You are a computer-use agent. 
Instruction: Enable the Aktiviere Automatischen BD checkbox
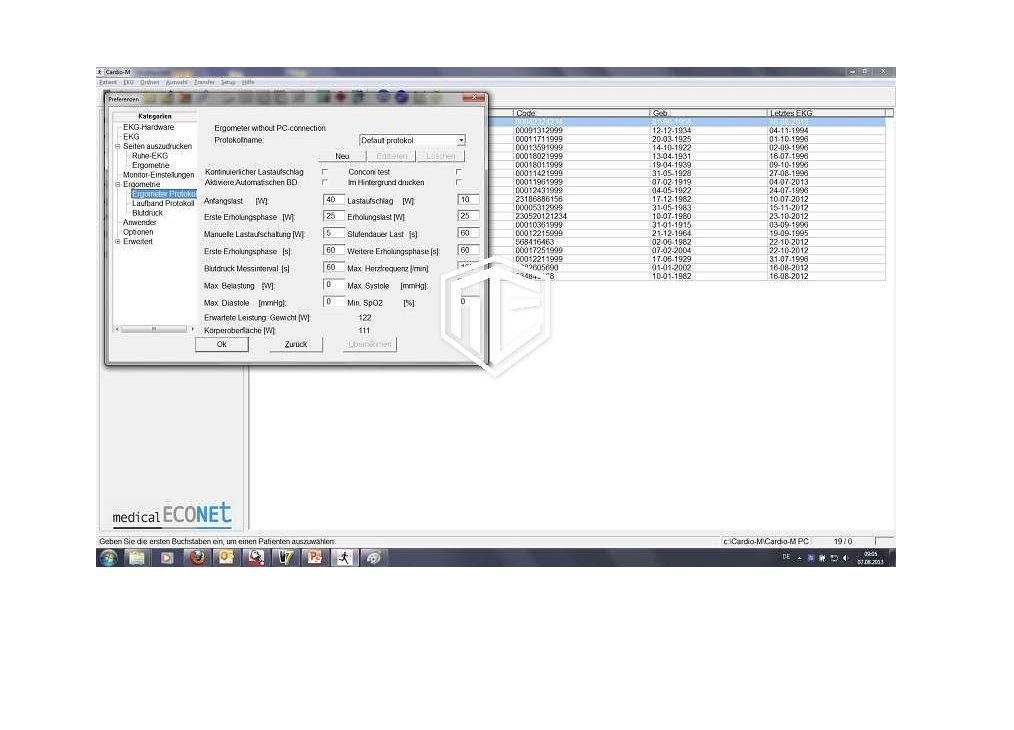[325, 182]
